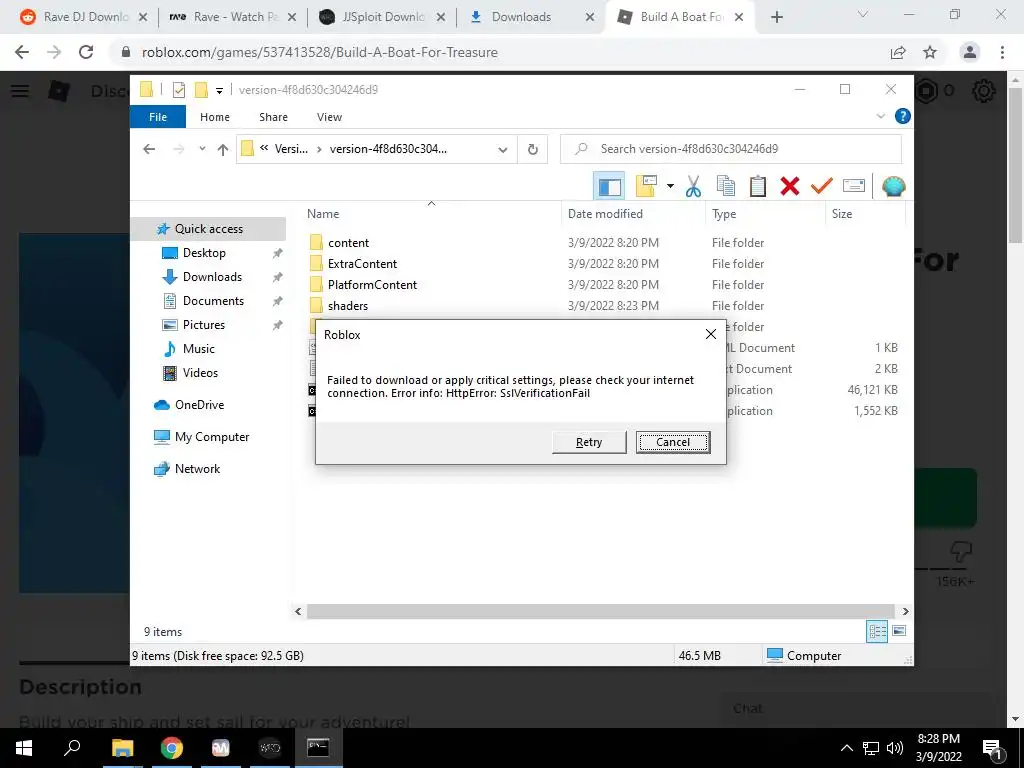
Task: Close the Roblox error dialog
Action: click(x=711, y=334)
